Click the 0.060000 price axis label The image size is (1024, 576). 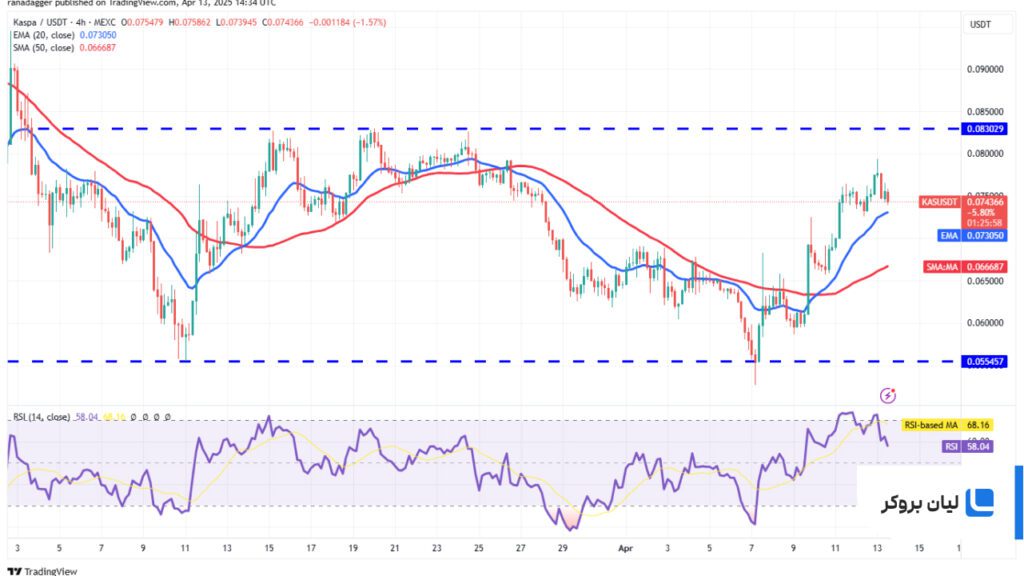tap(985, 323)
